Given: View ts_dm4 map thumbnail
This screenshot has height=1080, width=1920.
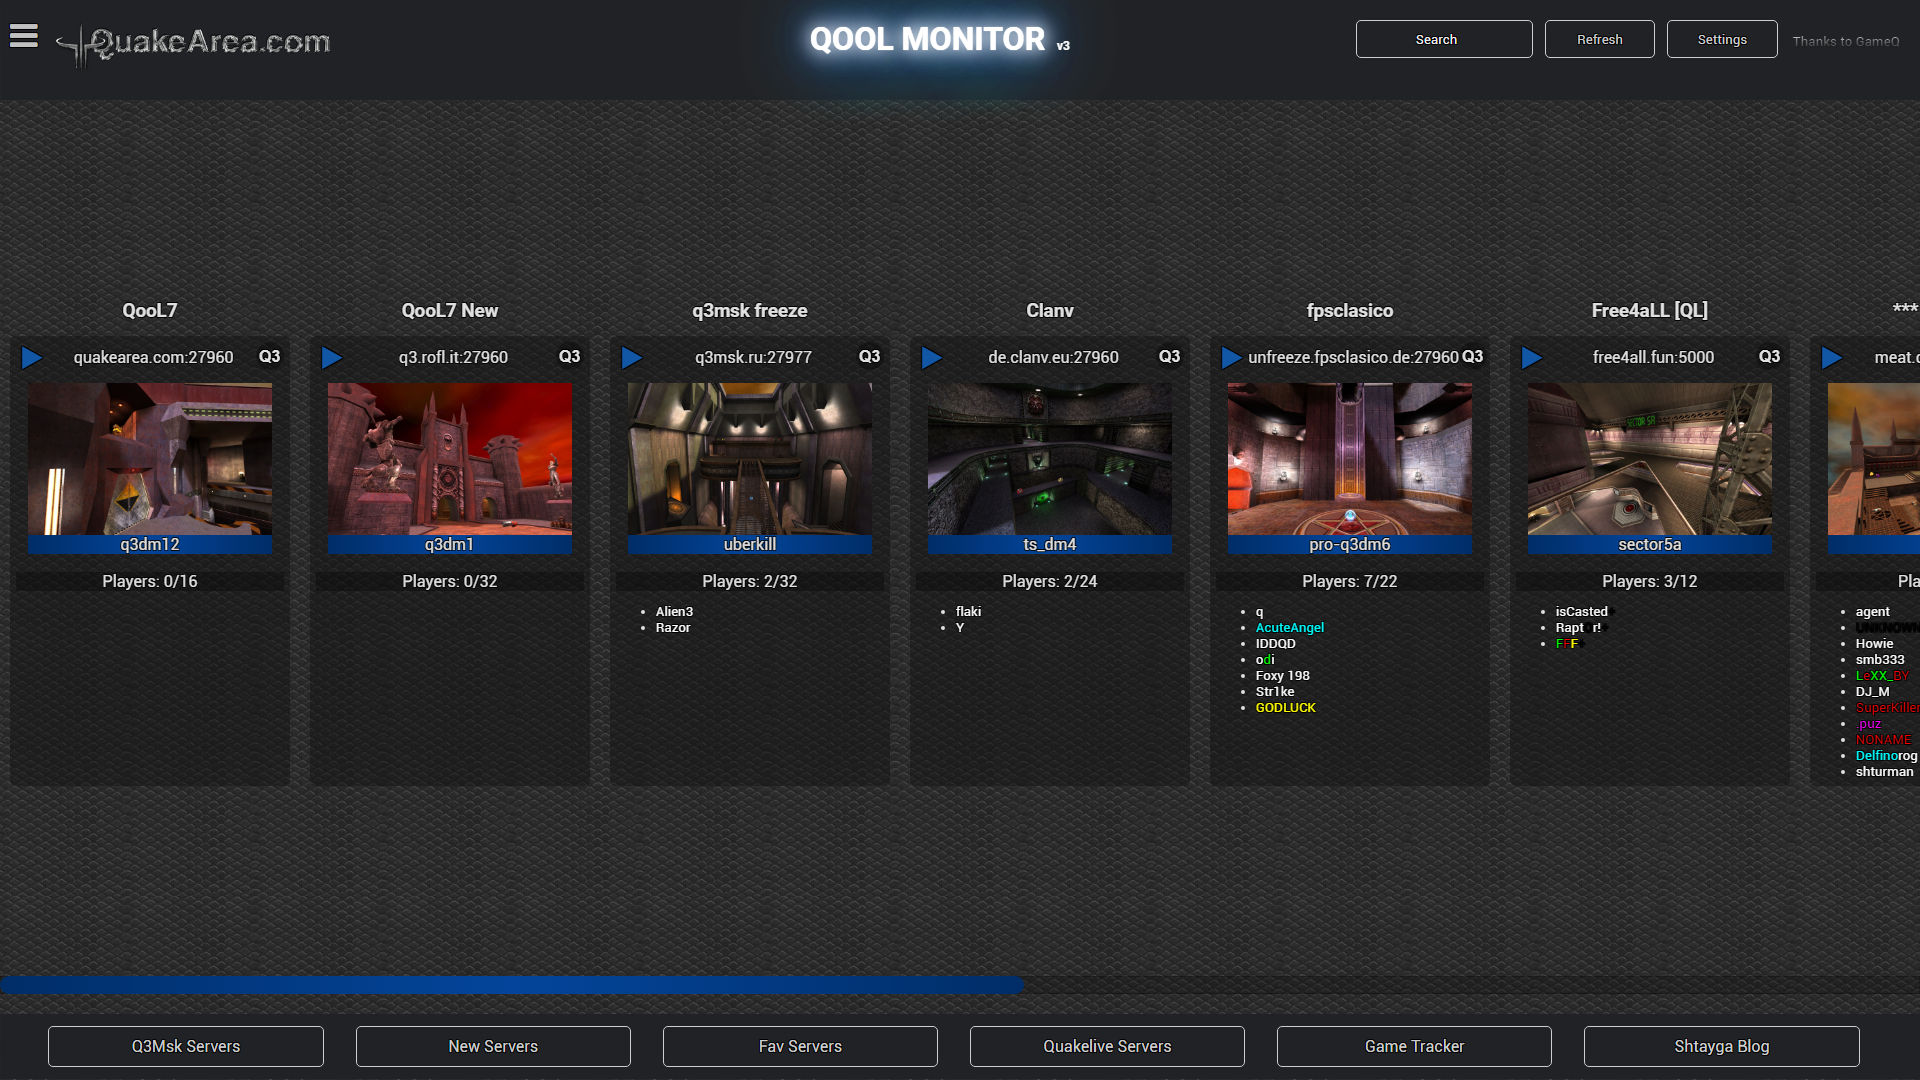Looking at the screenshot, I should click(x=1050, y=459).
